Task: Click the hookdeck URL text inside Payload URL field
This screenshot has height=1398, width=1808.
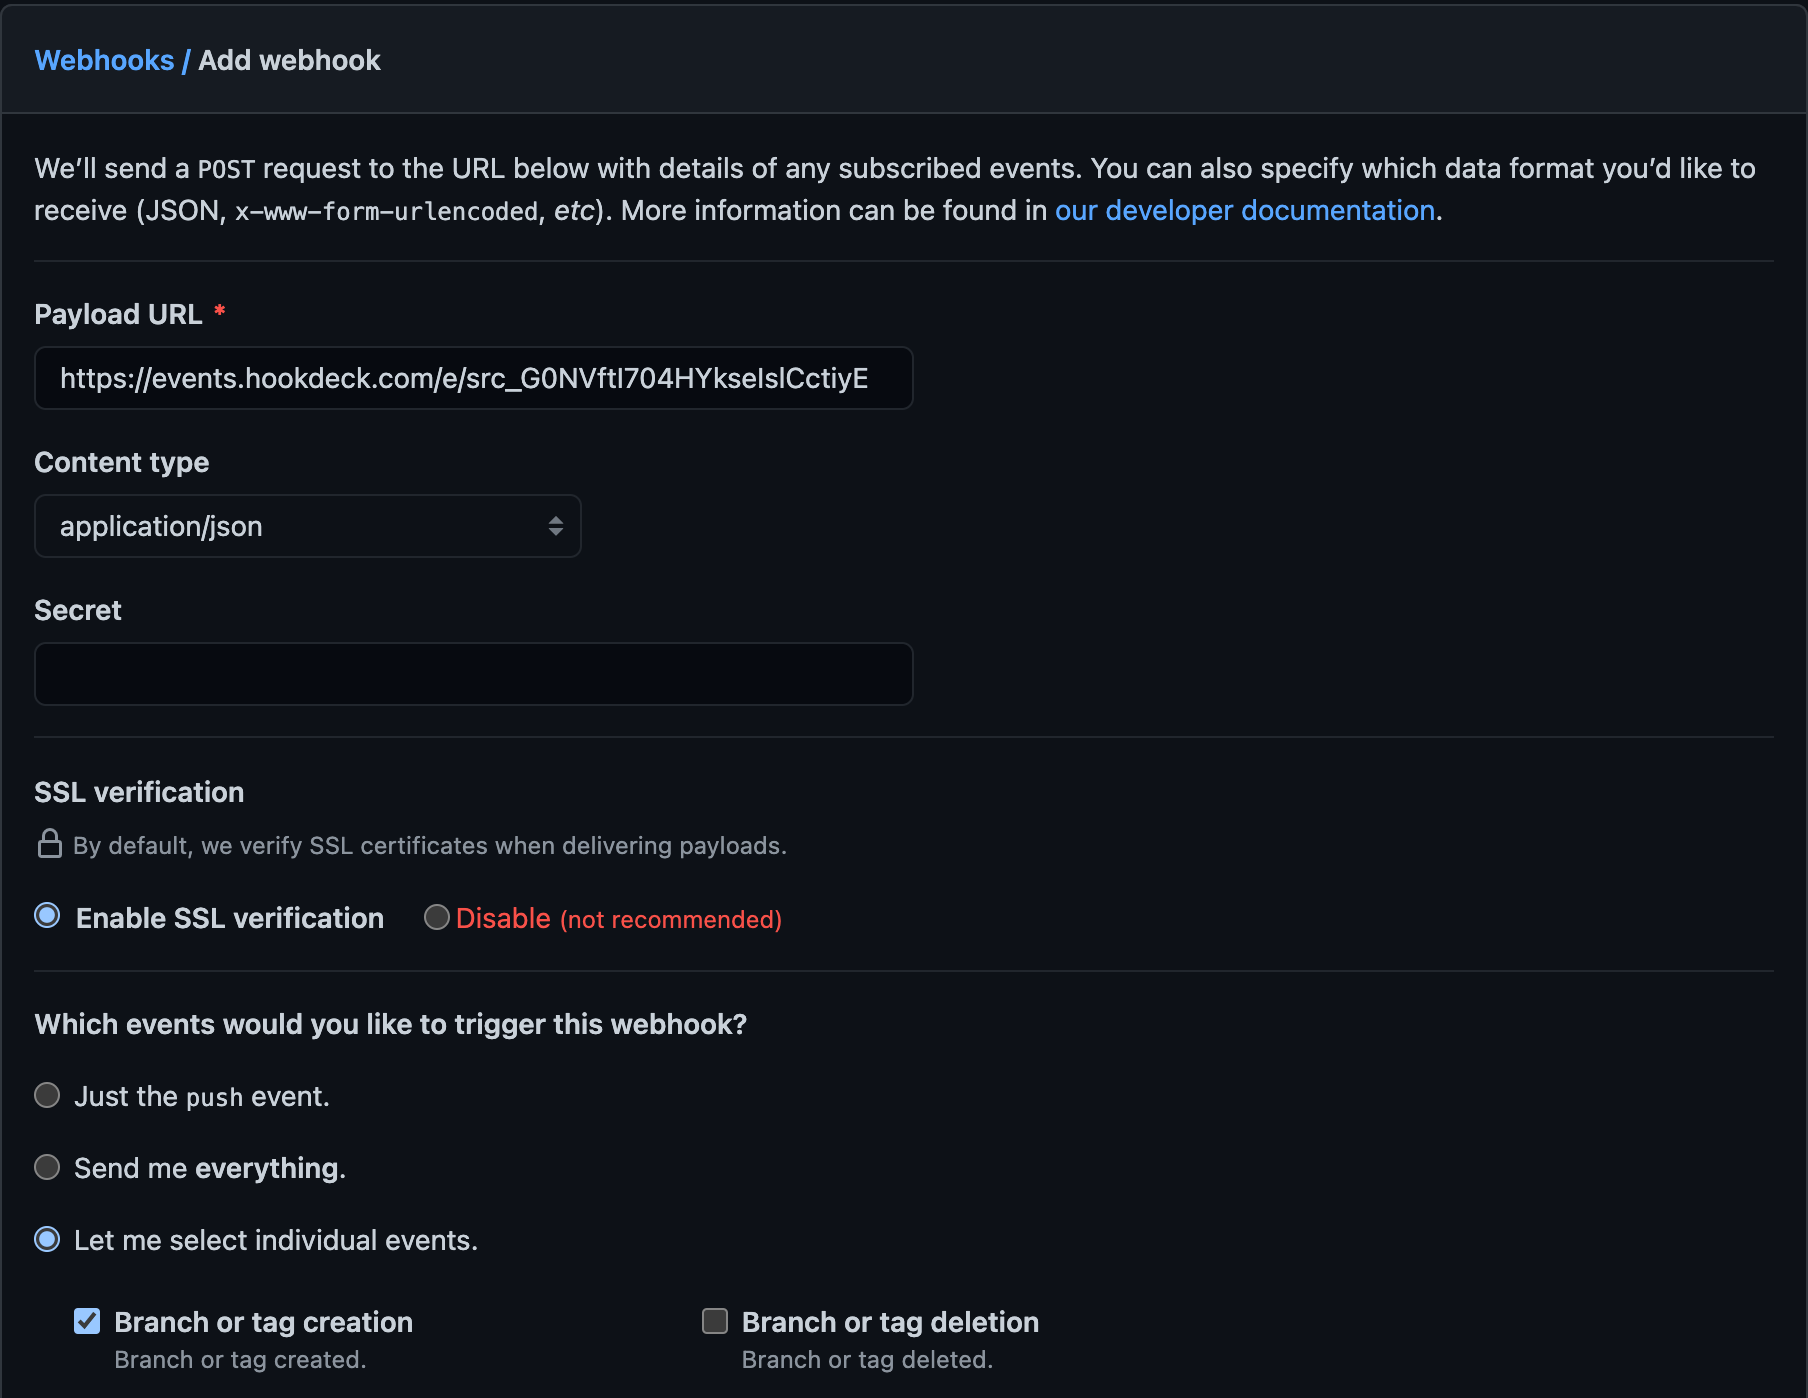Action: point(465,379)
